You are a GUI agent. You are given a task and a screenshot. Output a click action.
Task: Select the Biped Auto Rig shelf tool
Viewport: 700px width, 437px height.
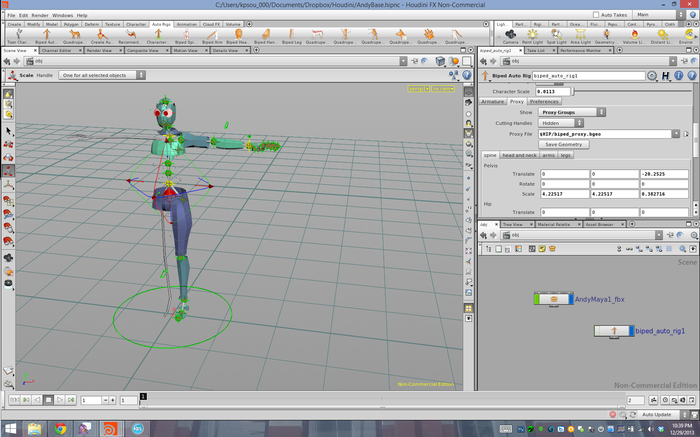click(x=46, y=36)
